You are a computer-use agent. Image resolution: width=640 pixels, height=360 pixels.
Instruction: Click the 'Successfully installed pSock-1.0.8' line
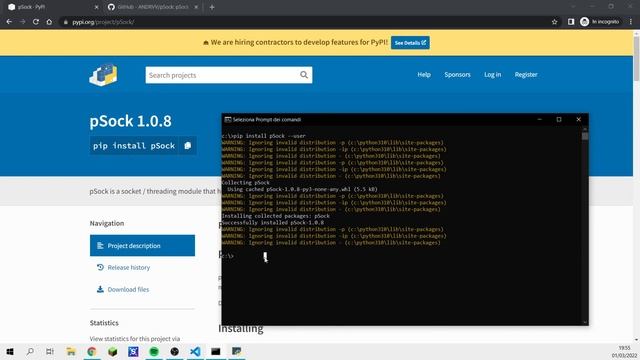(273, 223)
